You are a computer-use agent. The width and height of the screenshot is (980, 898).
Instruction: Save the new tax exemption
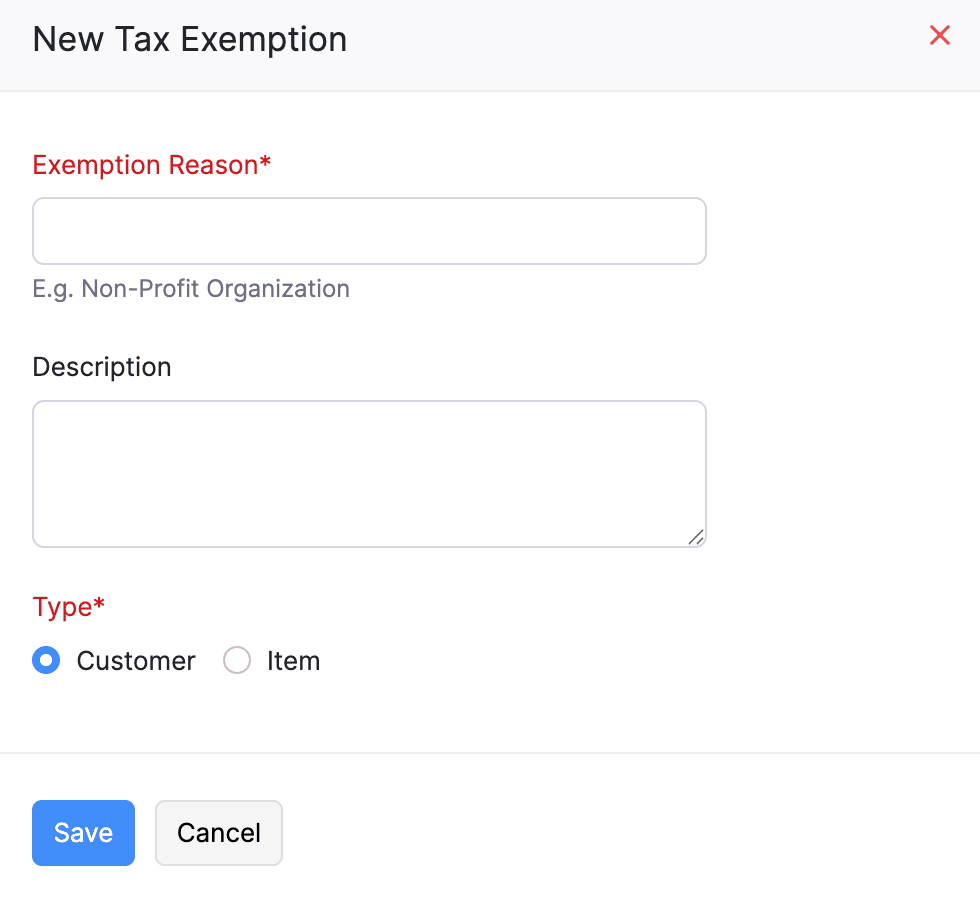83,832
